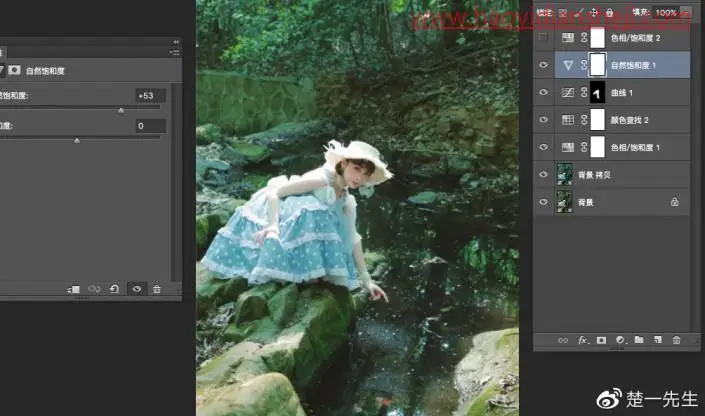Toggle layer visibility in Properties panel footer
Screen dimensions: 705x416
point(137,289)
